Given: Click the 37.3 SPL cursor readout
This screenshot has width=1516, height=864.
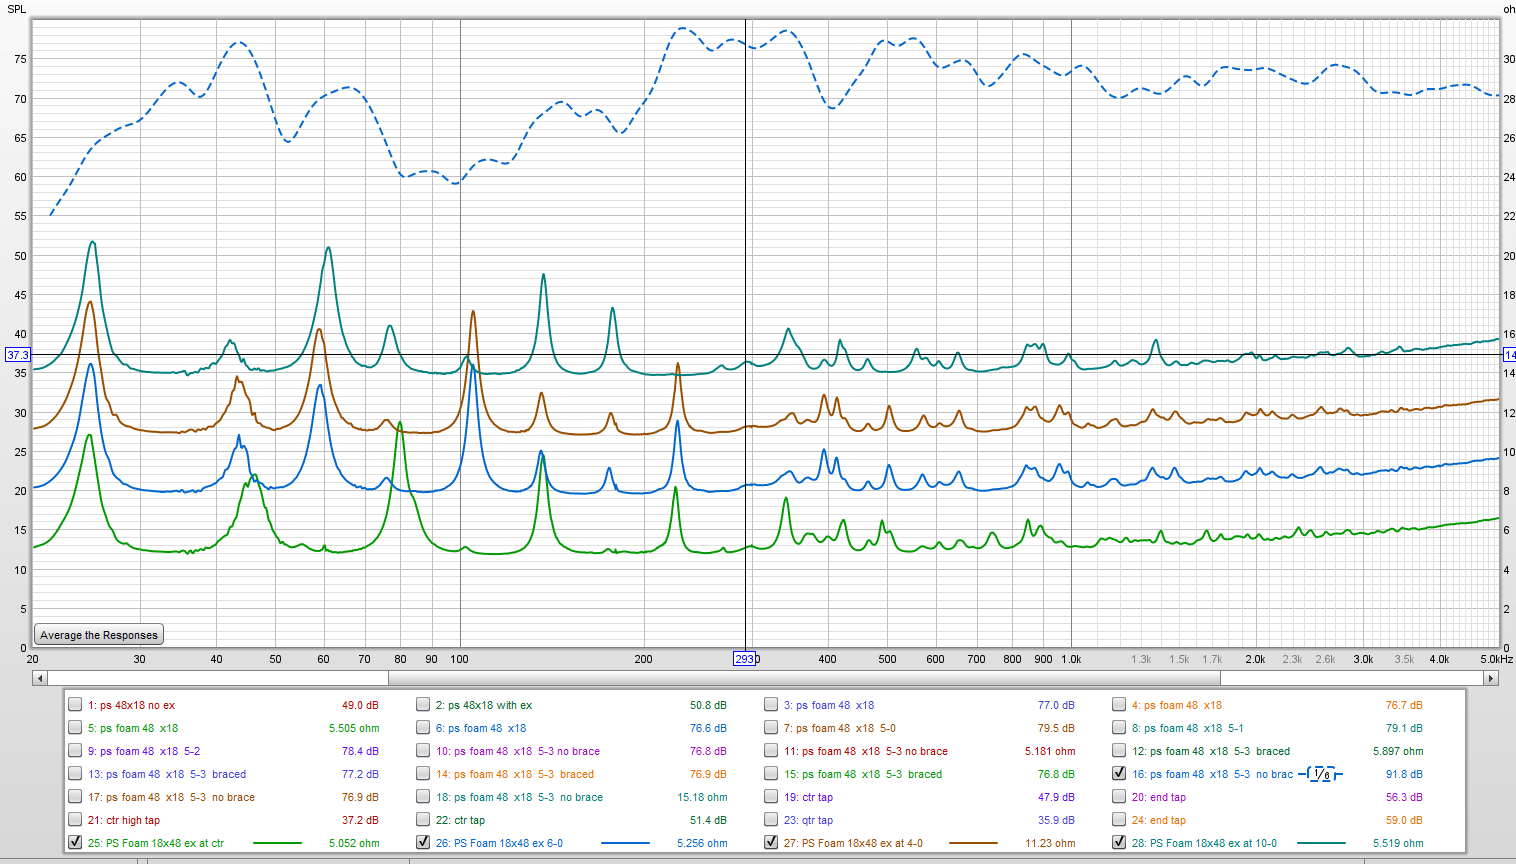Looking at the screenshot, I should [18, 355].
